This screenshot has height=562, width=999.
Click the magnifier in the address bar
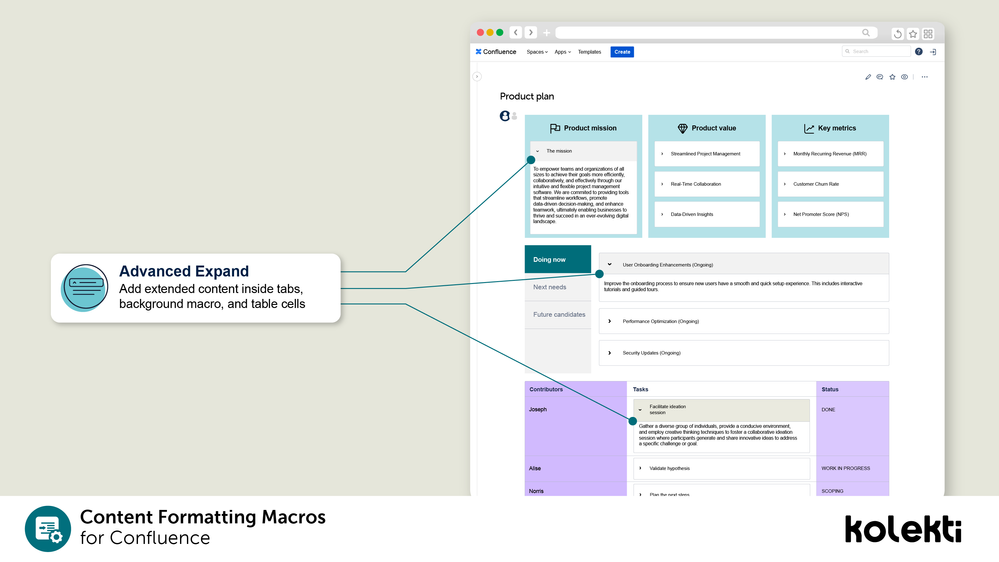tap(866, 32)
